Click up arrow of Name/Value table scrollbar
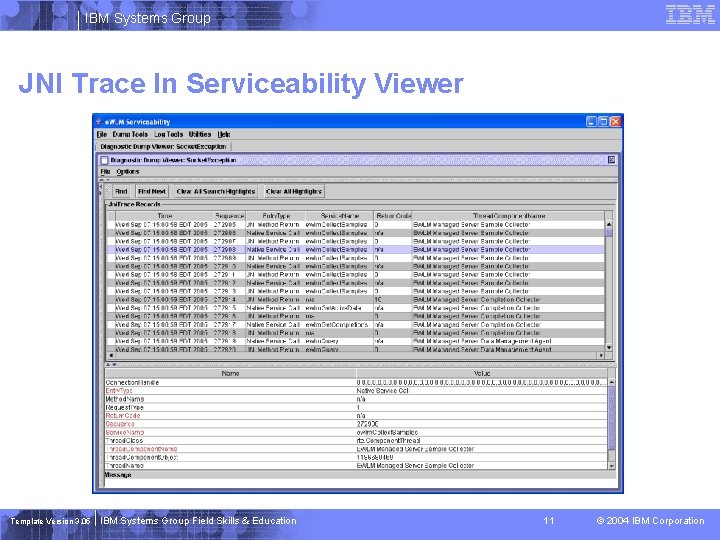The width and height of the screenshot is (720, 540). click(612, 382)
